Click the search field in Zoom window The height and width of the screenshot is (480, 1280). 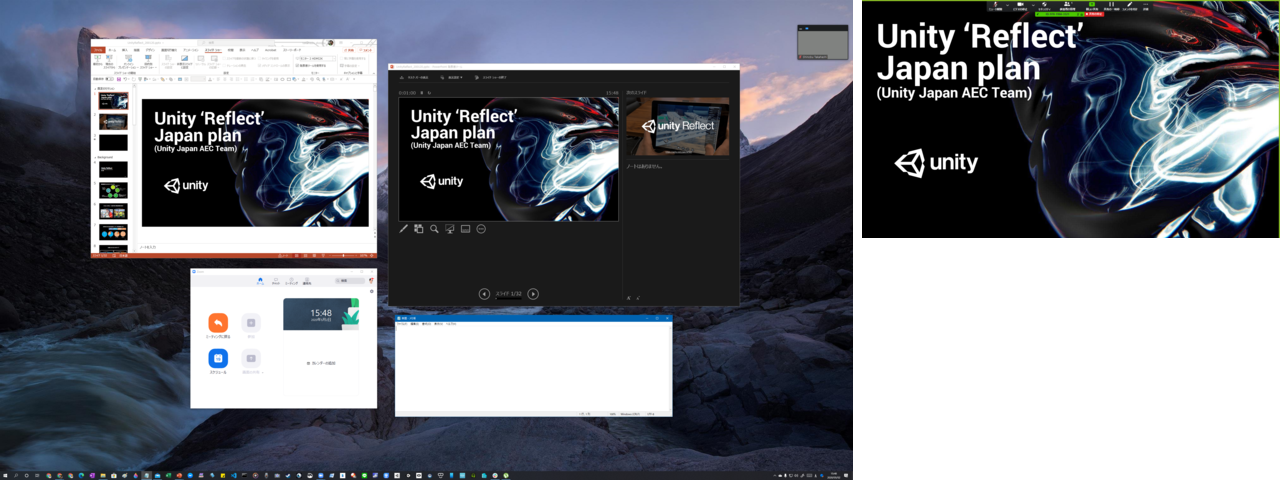[349, 281]
